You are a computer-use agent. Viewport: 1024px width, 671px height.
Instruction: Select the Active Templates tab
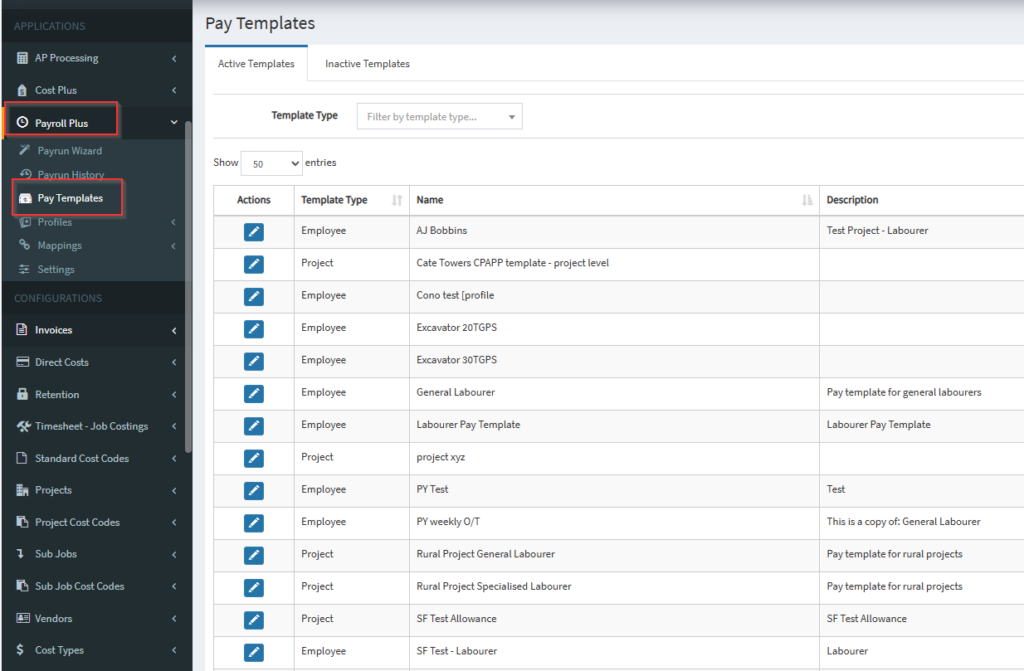coord(256,64)
